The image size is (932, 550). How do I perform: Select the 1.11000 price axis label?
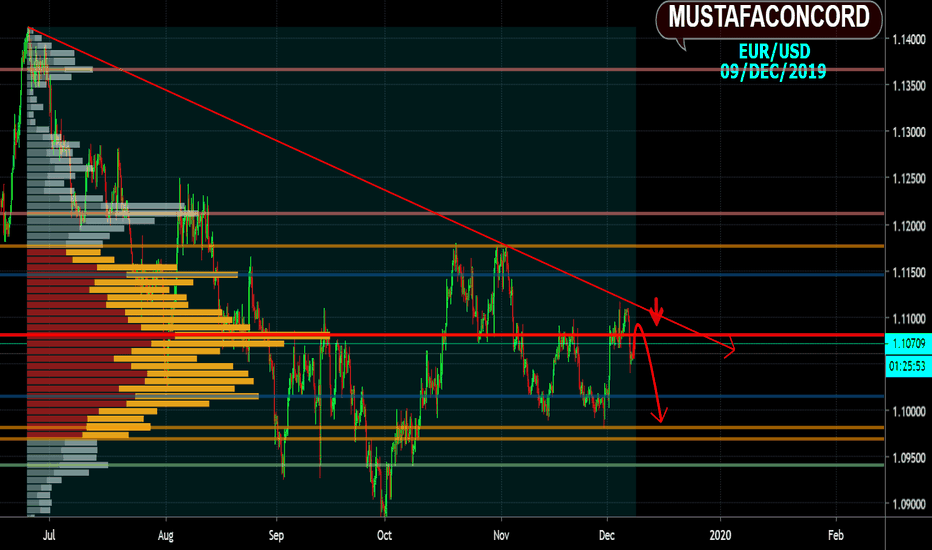coord(909,319)
